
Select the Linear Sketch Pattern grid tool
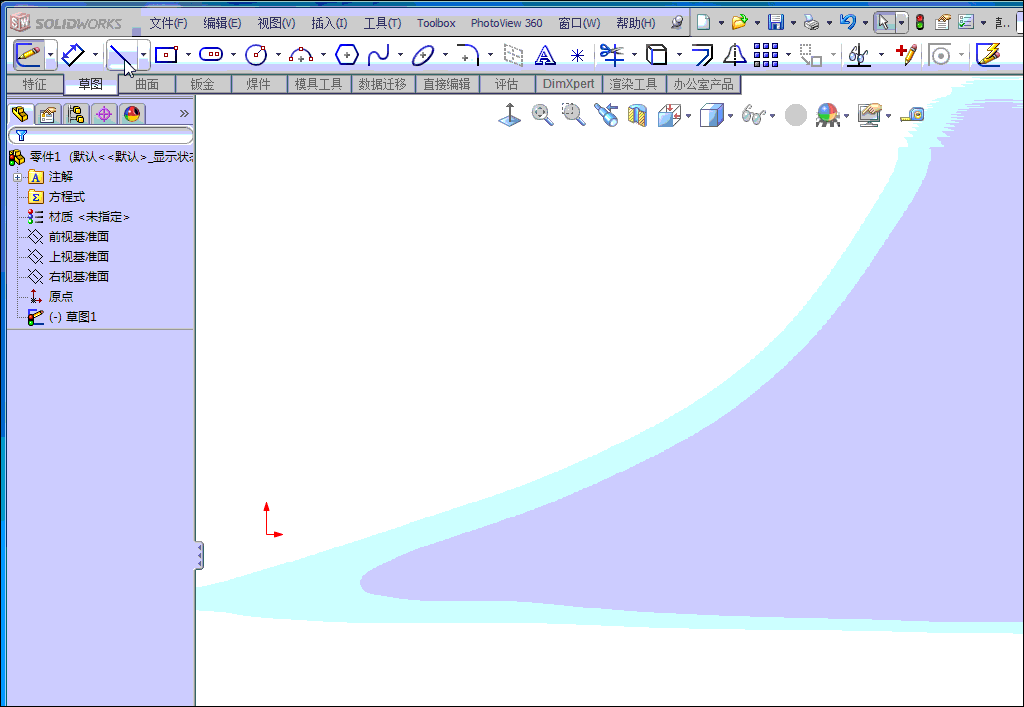click(x=765, y=55)
